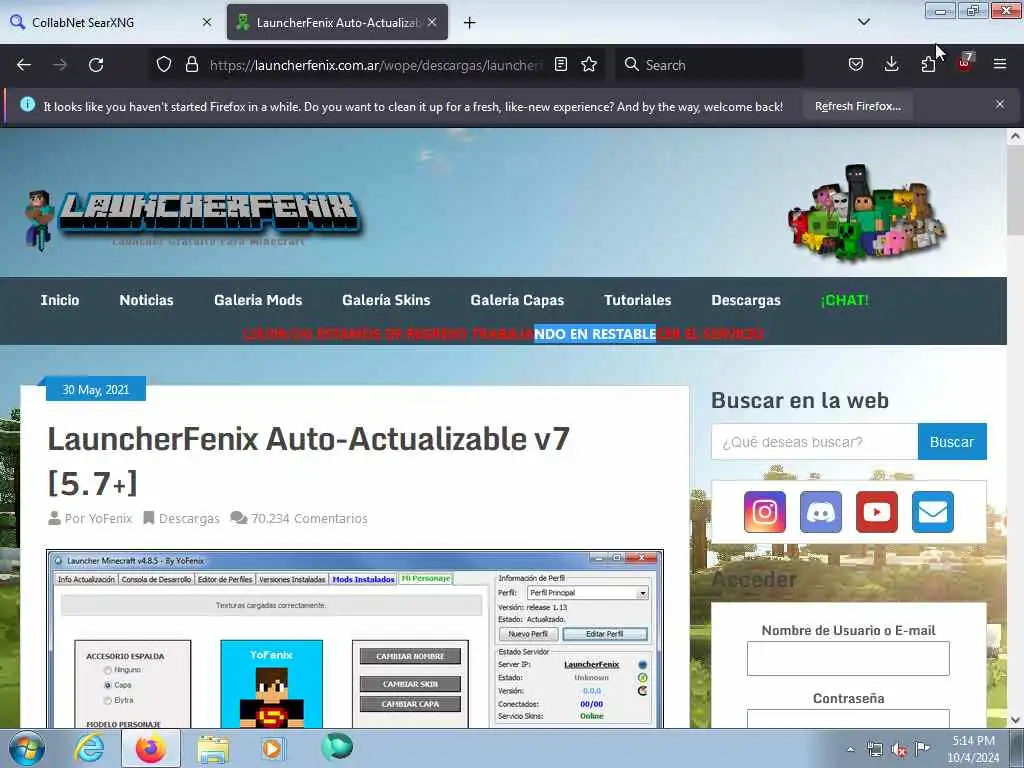Image resolution: width=1024 pixels, height=768 pixels.
Task: Open the Windows Start menu orb
Action: [x=25, y=748]
